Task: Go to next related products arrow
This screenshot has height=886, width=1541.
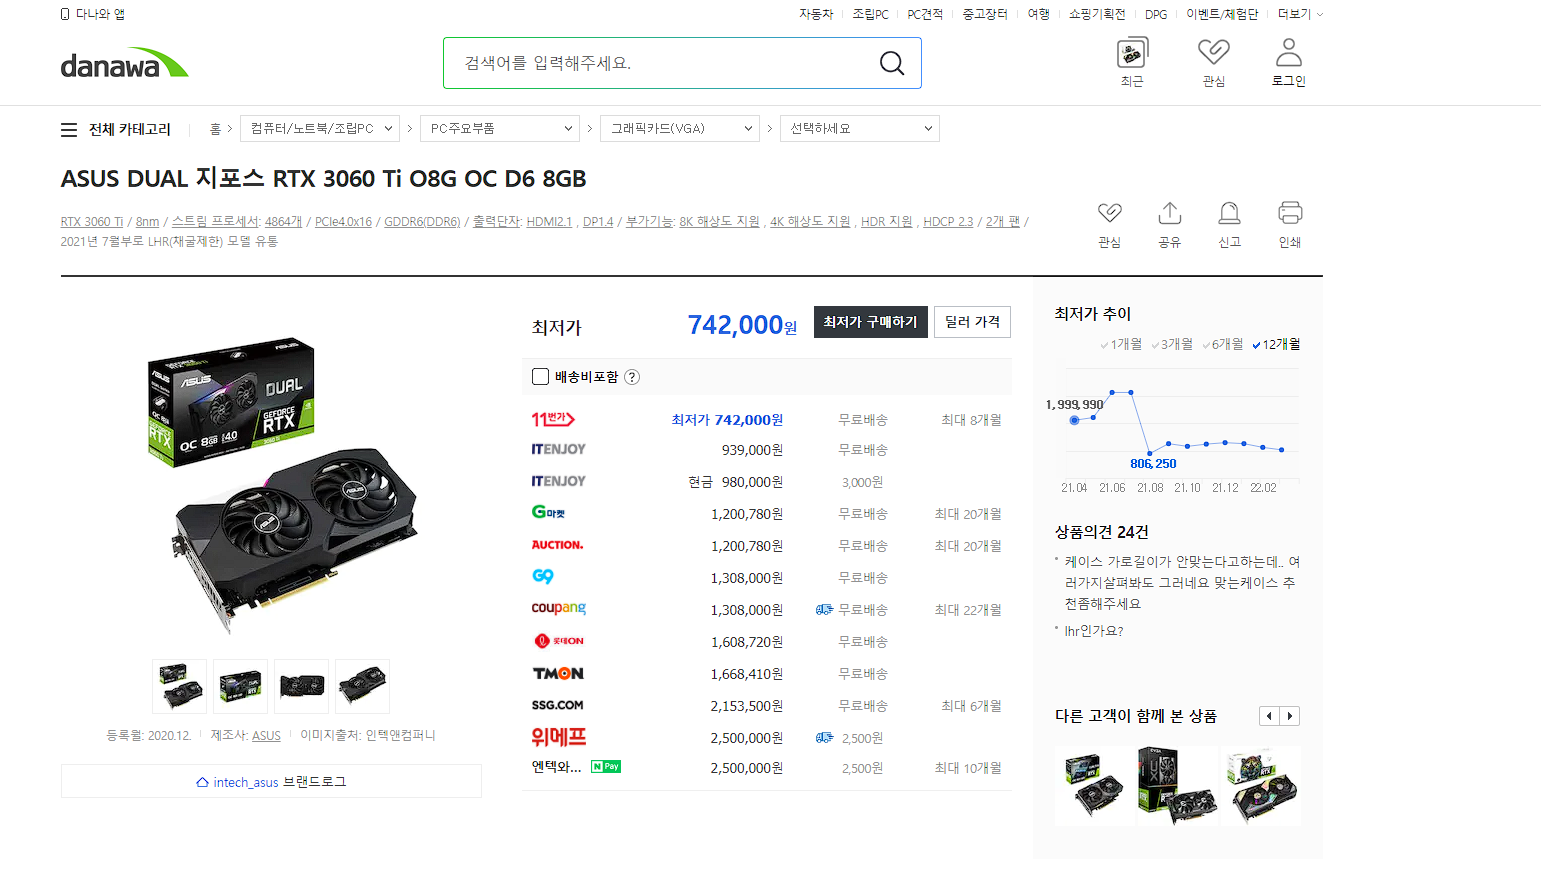Action: [1290, 716]
